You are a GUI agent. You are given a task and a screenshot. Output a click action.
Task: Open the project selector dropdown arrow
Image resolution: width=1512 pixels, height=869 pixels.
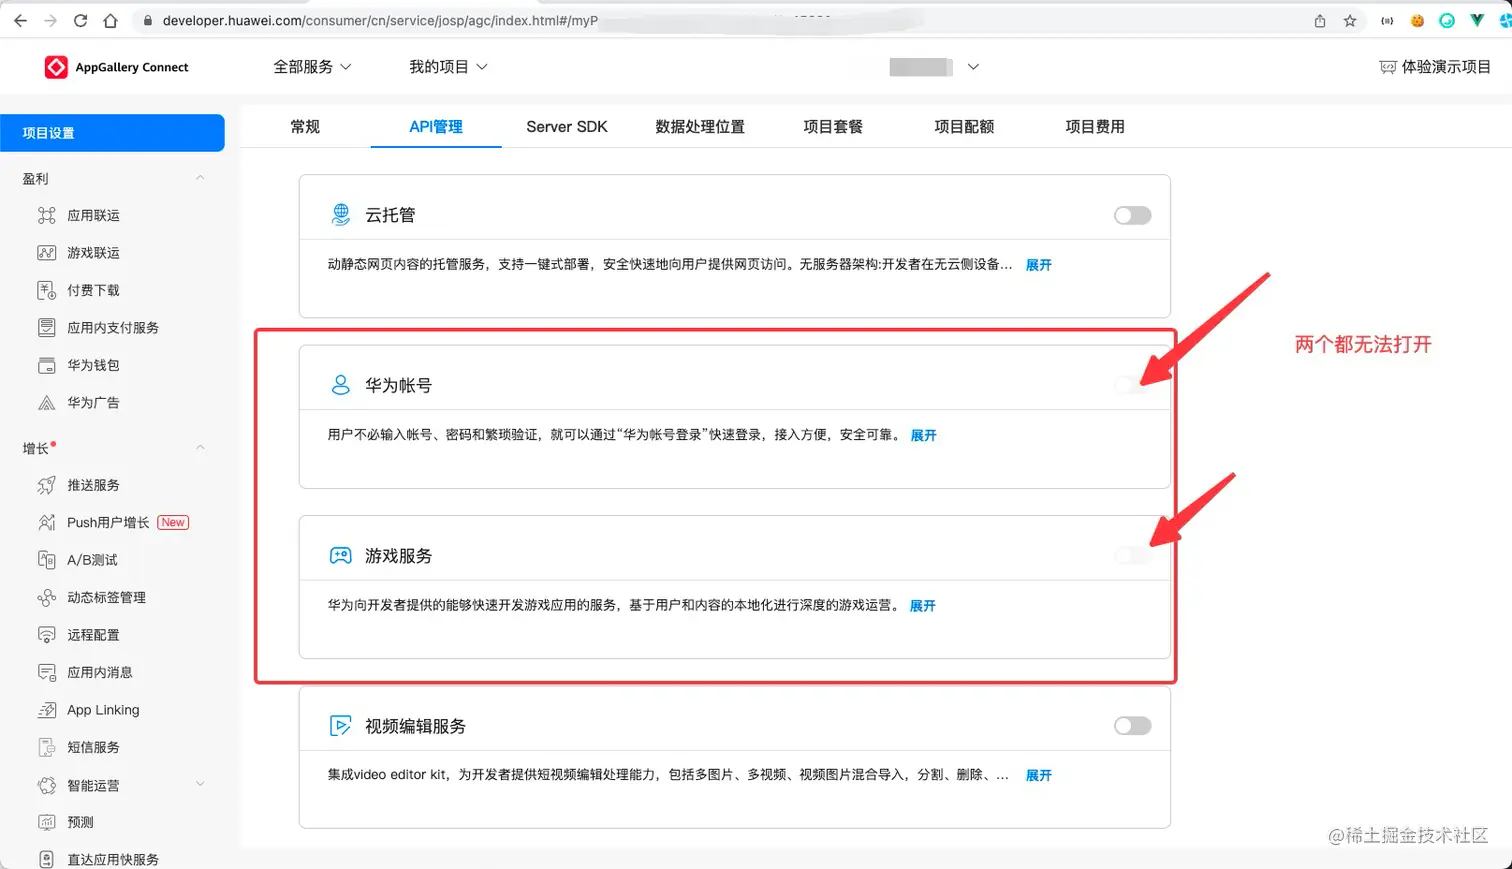point(973,67)
